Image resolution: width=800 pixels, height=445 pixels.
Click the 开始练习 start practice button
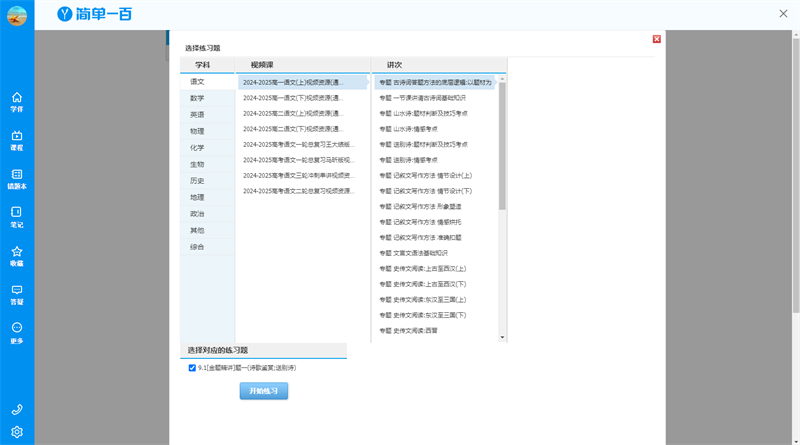(263, 391)
